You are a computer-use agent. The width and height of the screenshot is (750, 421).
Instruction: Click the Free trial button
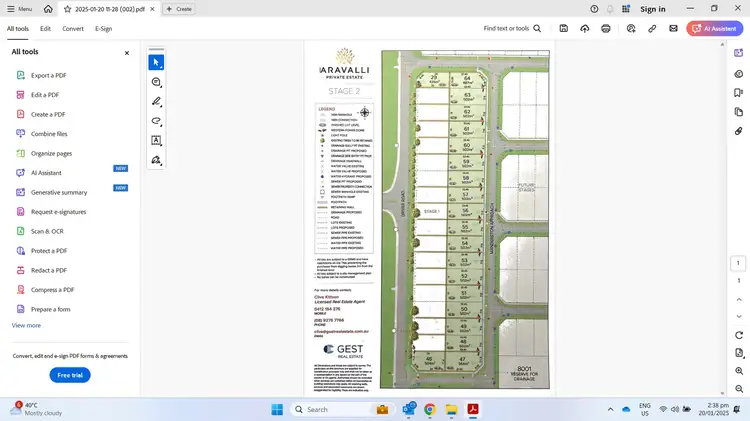coord(70,375)
